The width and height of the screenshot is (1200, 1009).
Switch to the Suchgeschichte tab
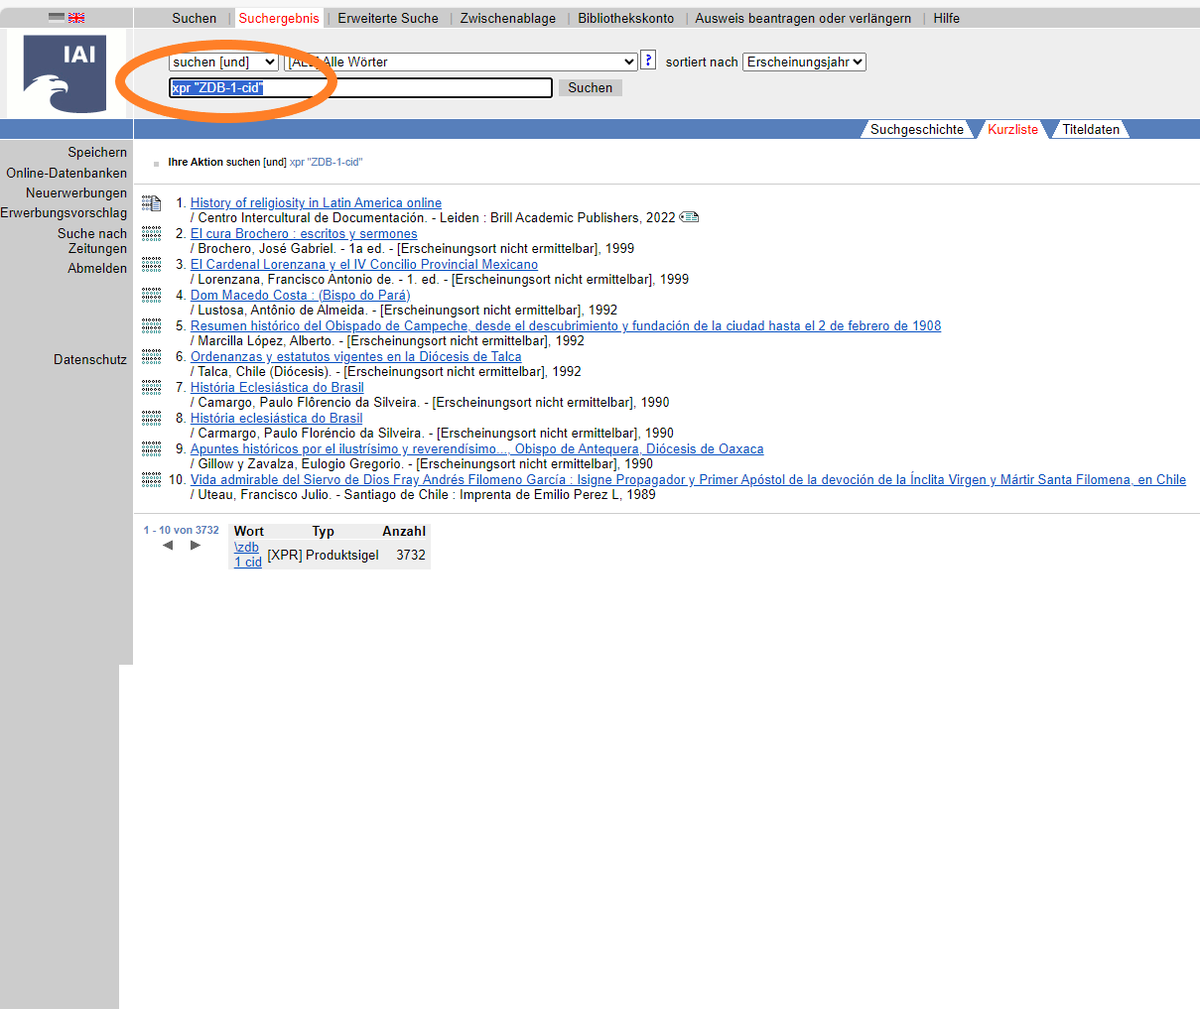tap(917, 129)
